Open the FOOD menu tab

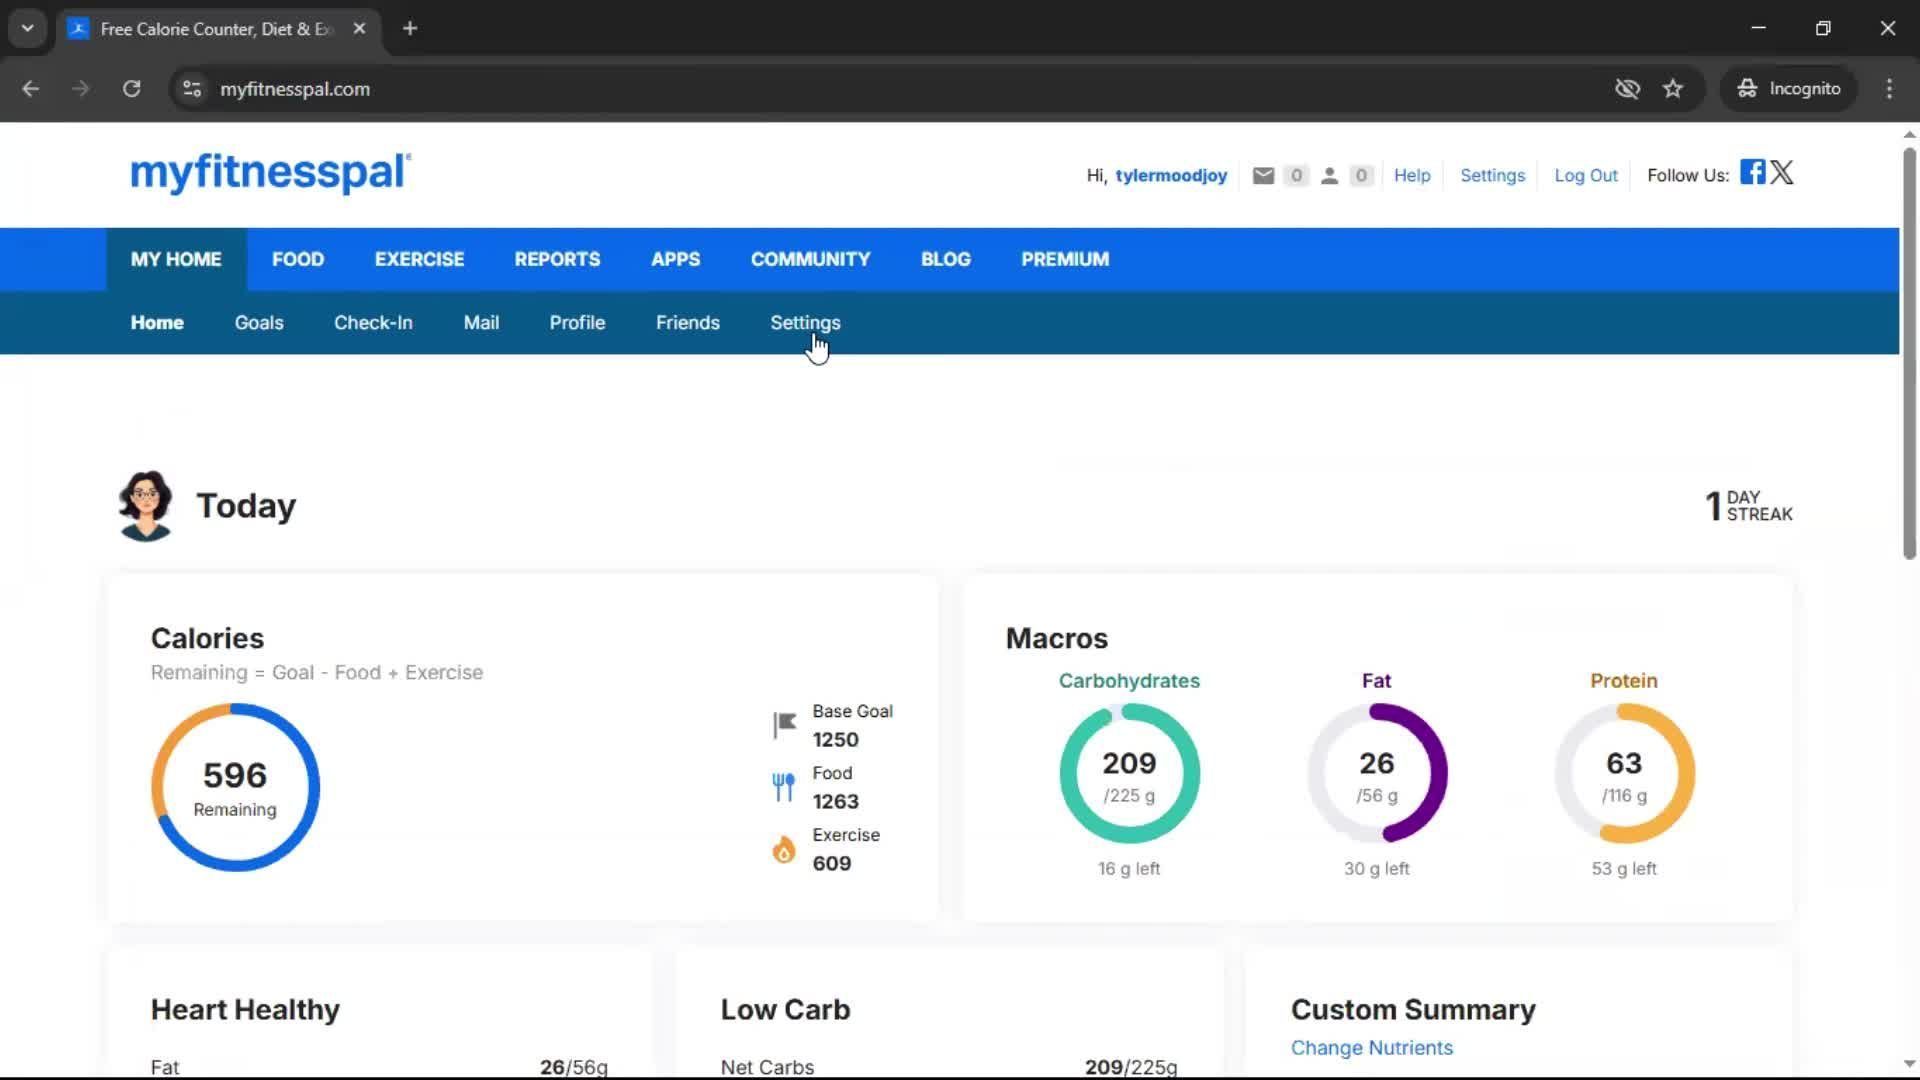[x=298, y=259]
